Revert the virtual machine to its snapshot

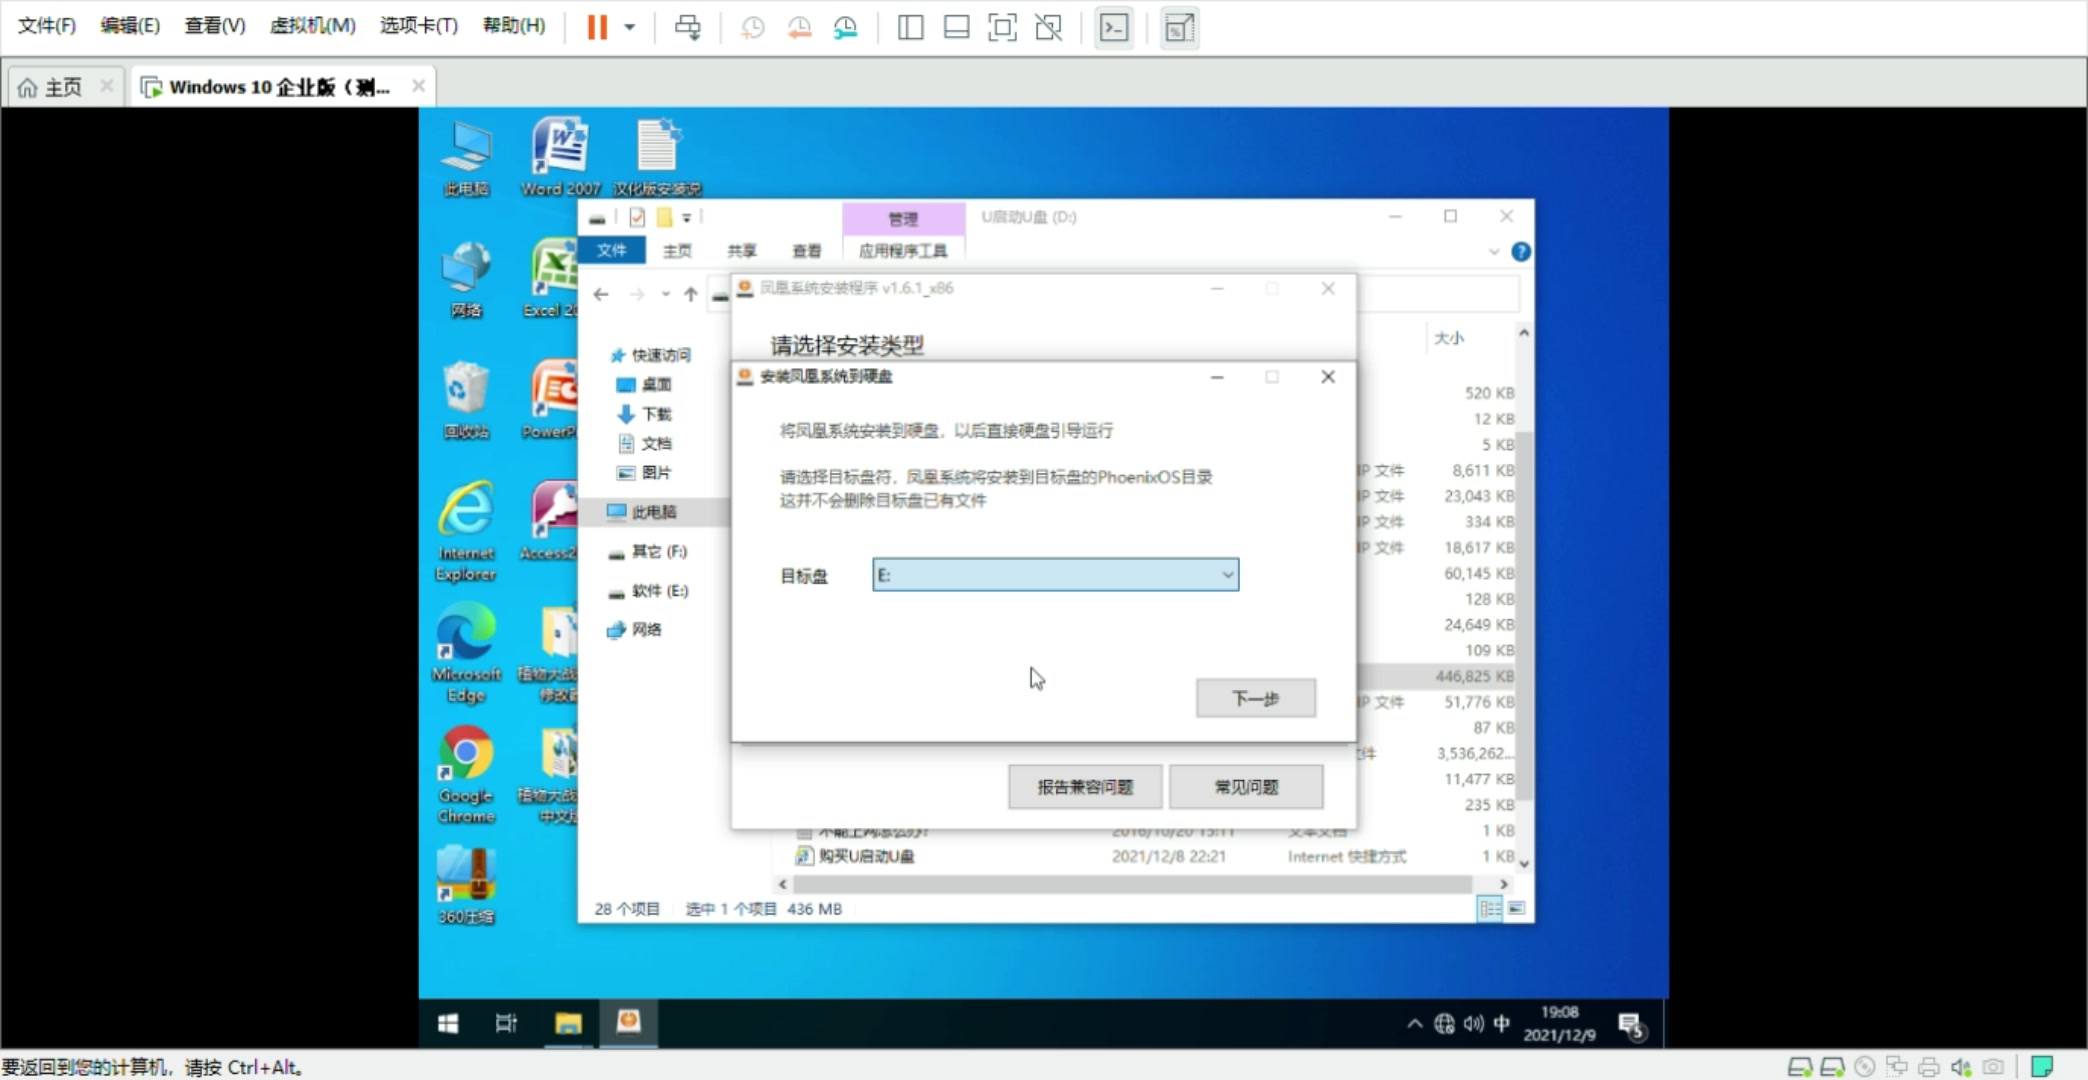pyautogui.click(x=799, y=27)
